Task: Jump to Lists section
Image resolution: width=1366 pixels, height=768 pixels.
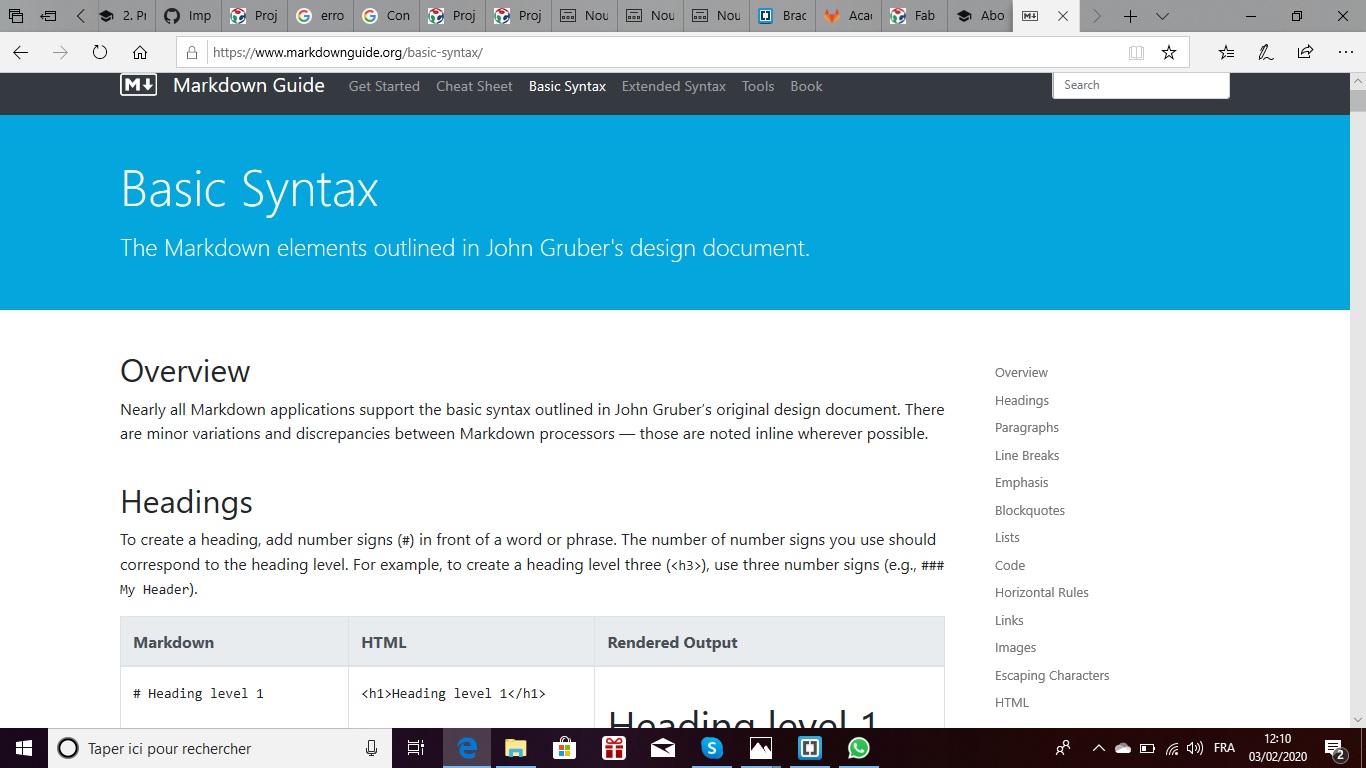Action: point(1007,538)
